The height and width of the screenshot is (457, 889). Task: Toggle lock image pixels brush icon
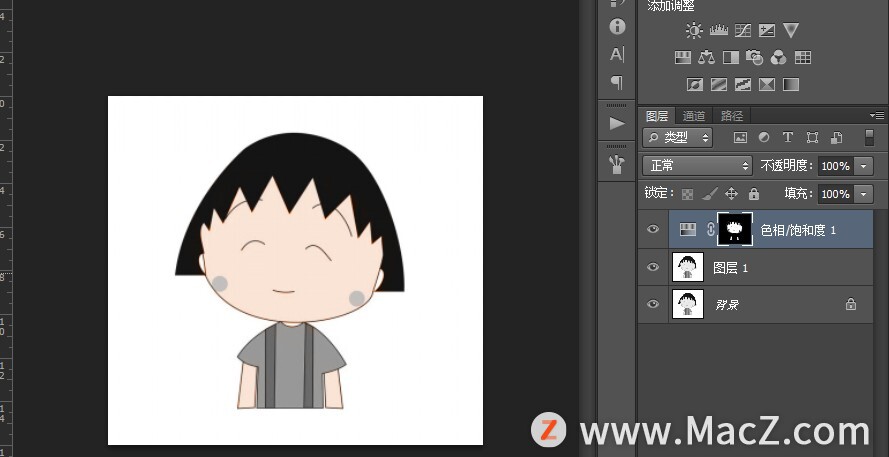tap(709, 194)
